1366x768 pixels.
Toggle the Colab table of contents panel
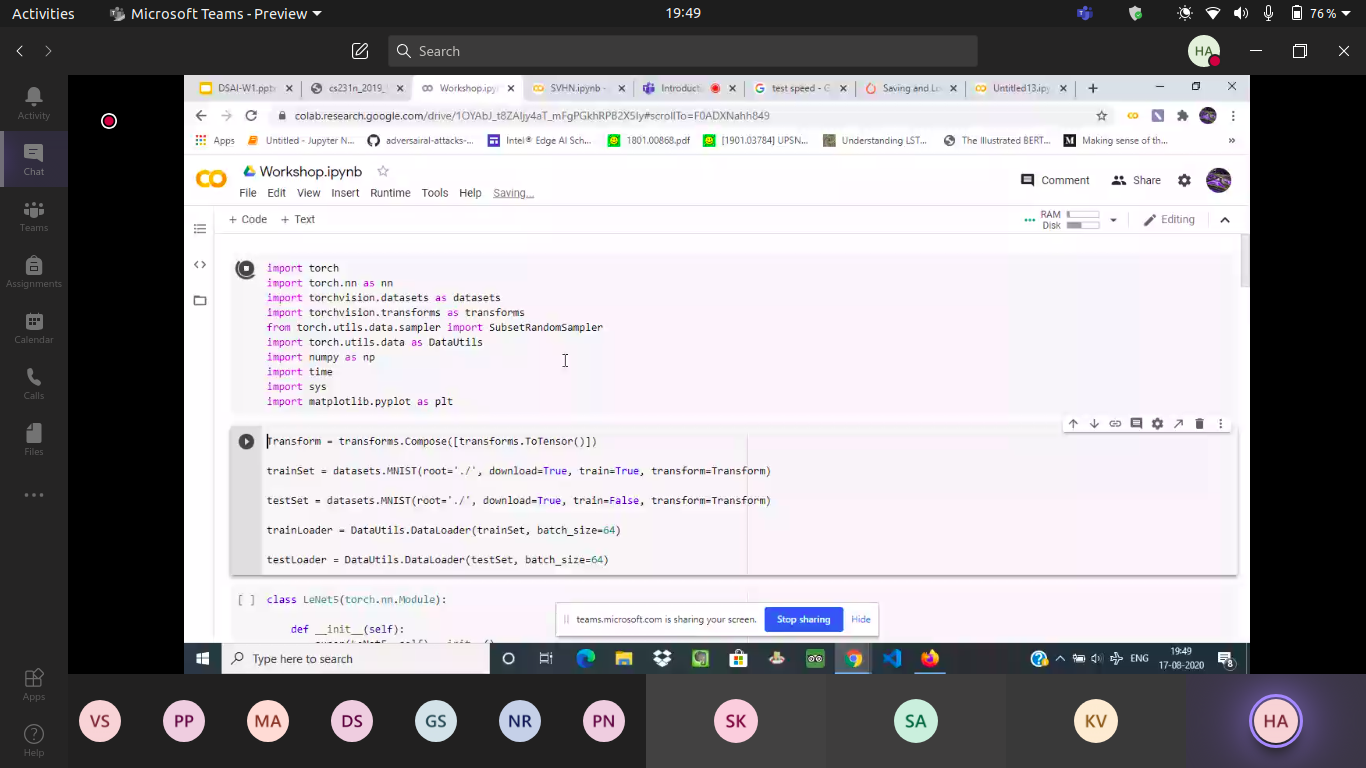(x=200, y=229)
